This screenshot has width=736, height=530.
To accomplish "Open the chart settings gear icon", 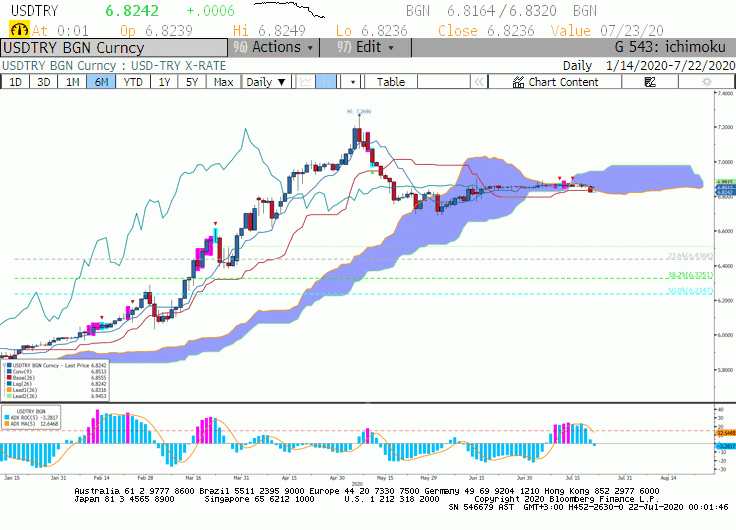I will [706, 82].
